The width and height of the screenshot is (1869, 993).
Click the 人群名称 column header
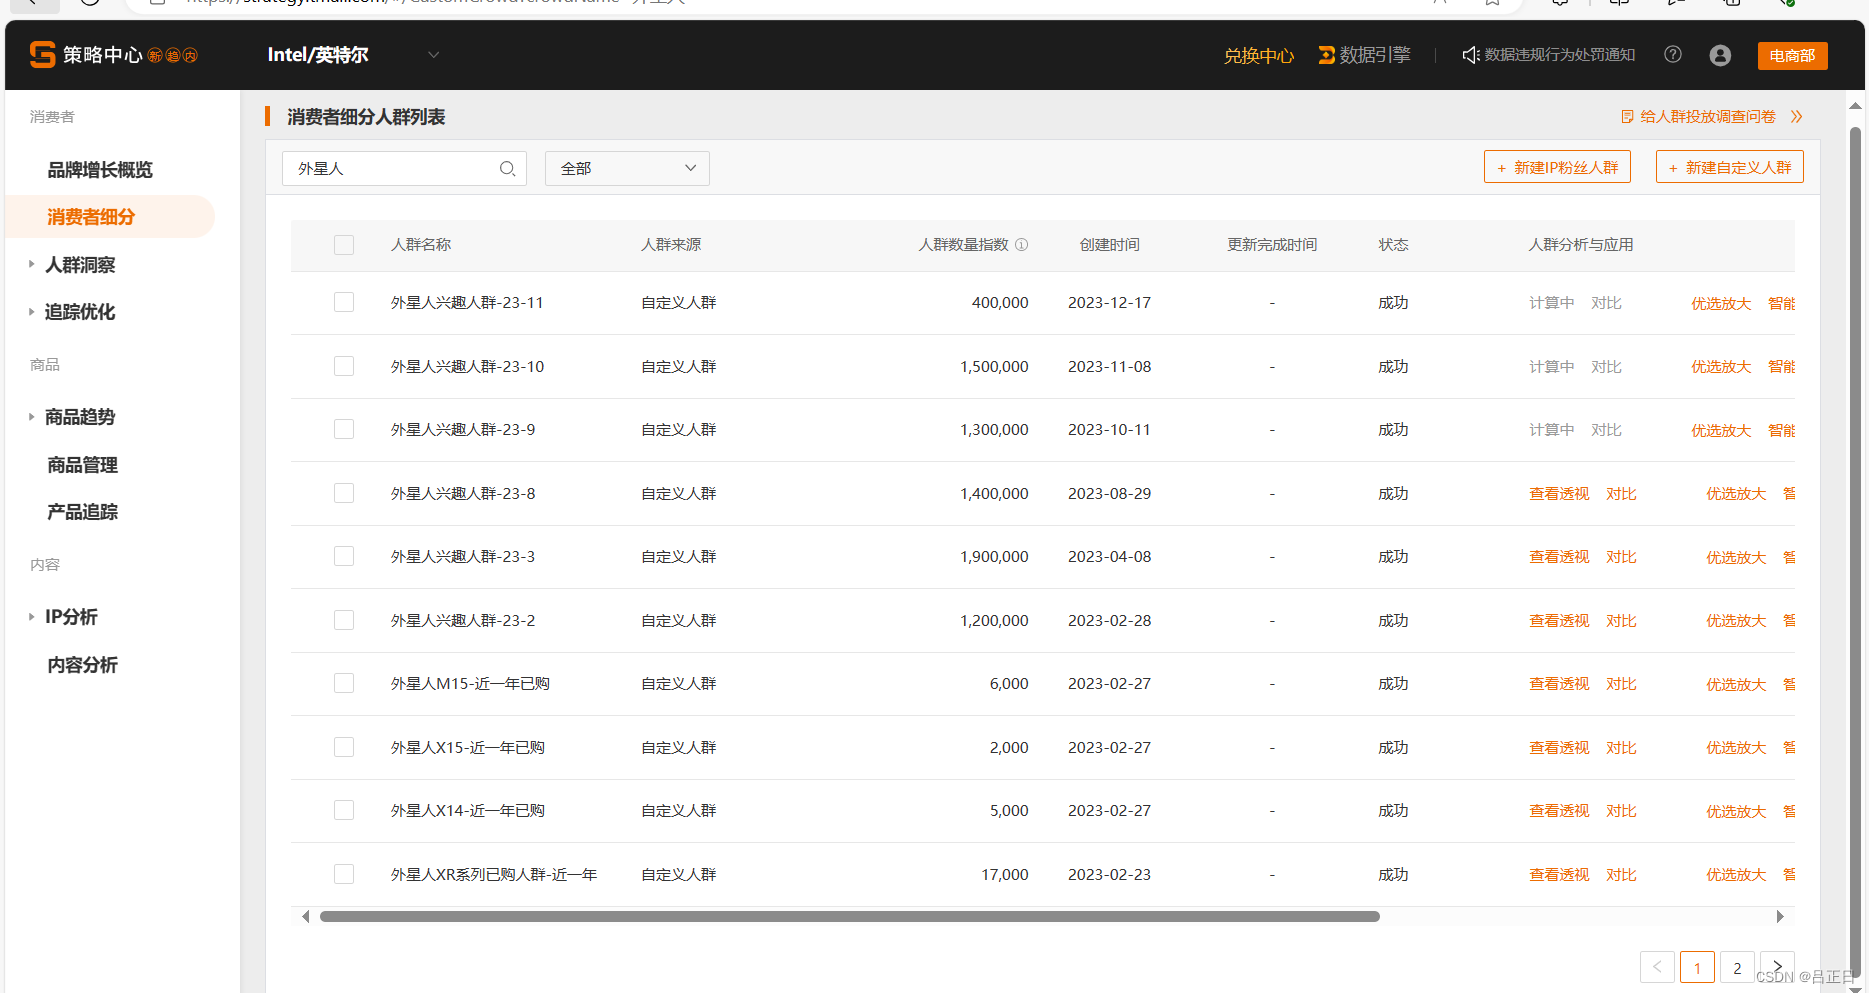coord(421,245)
